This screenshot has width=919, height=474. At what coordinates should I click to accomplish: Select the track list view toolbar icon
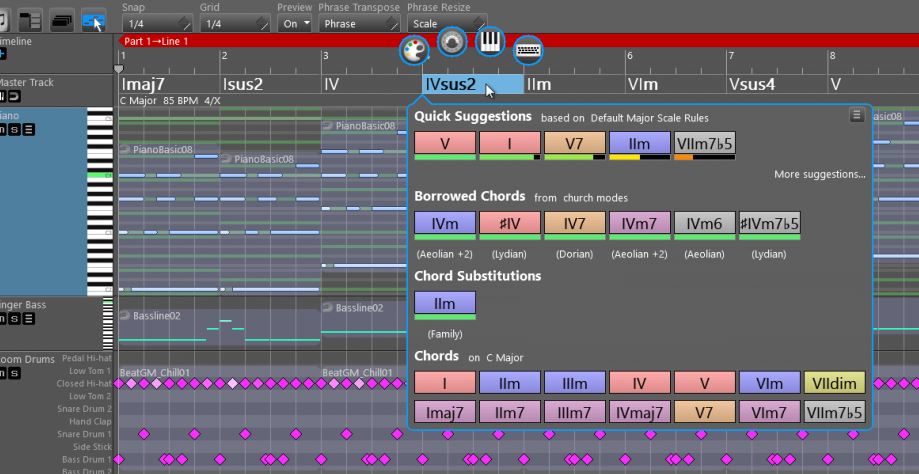tap(30, 22)
